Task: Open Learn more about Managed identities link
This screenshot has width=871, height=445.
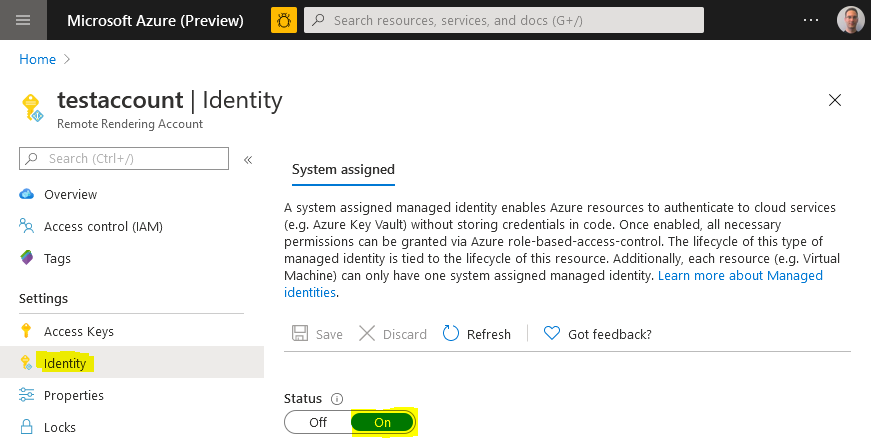Action: (740, 275)
